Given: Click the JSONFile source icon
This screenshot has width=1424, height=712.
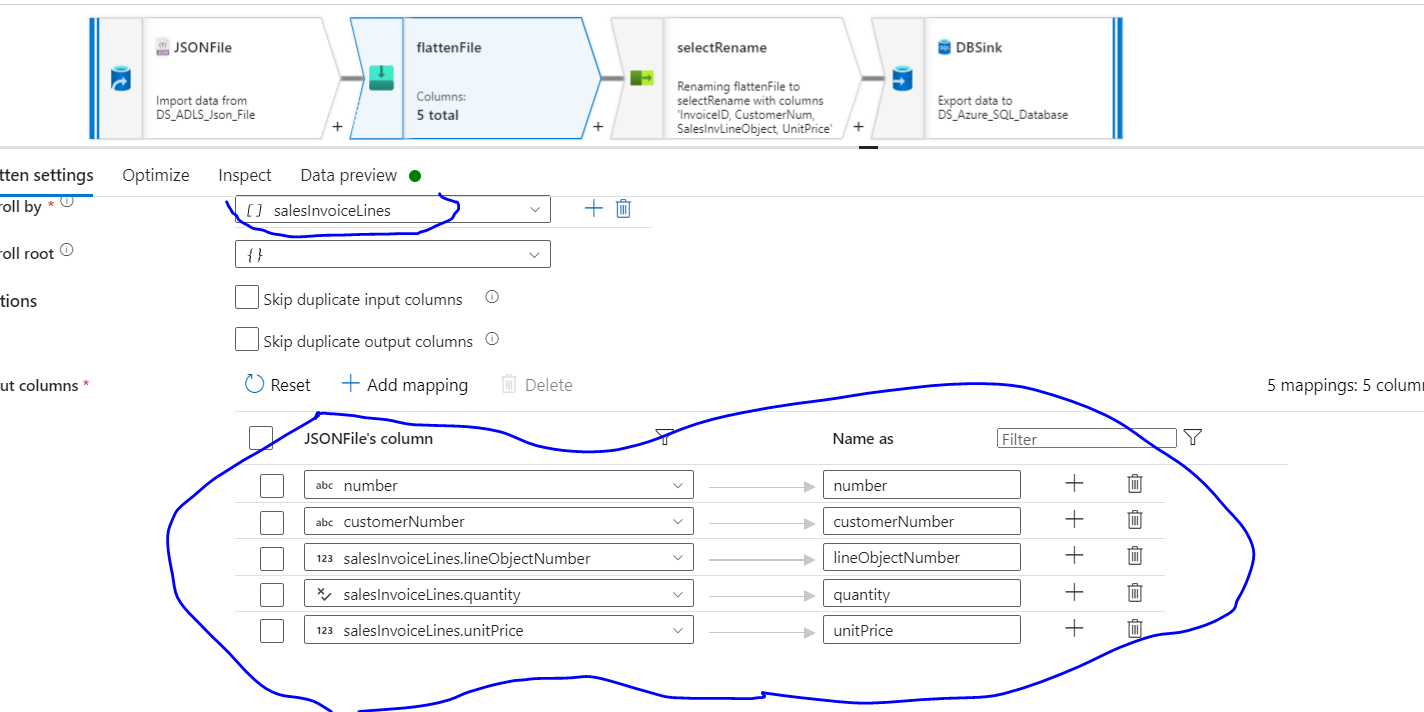Looking at the screenshot, I should pyautogui.click(x=121, y=77).
